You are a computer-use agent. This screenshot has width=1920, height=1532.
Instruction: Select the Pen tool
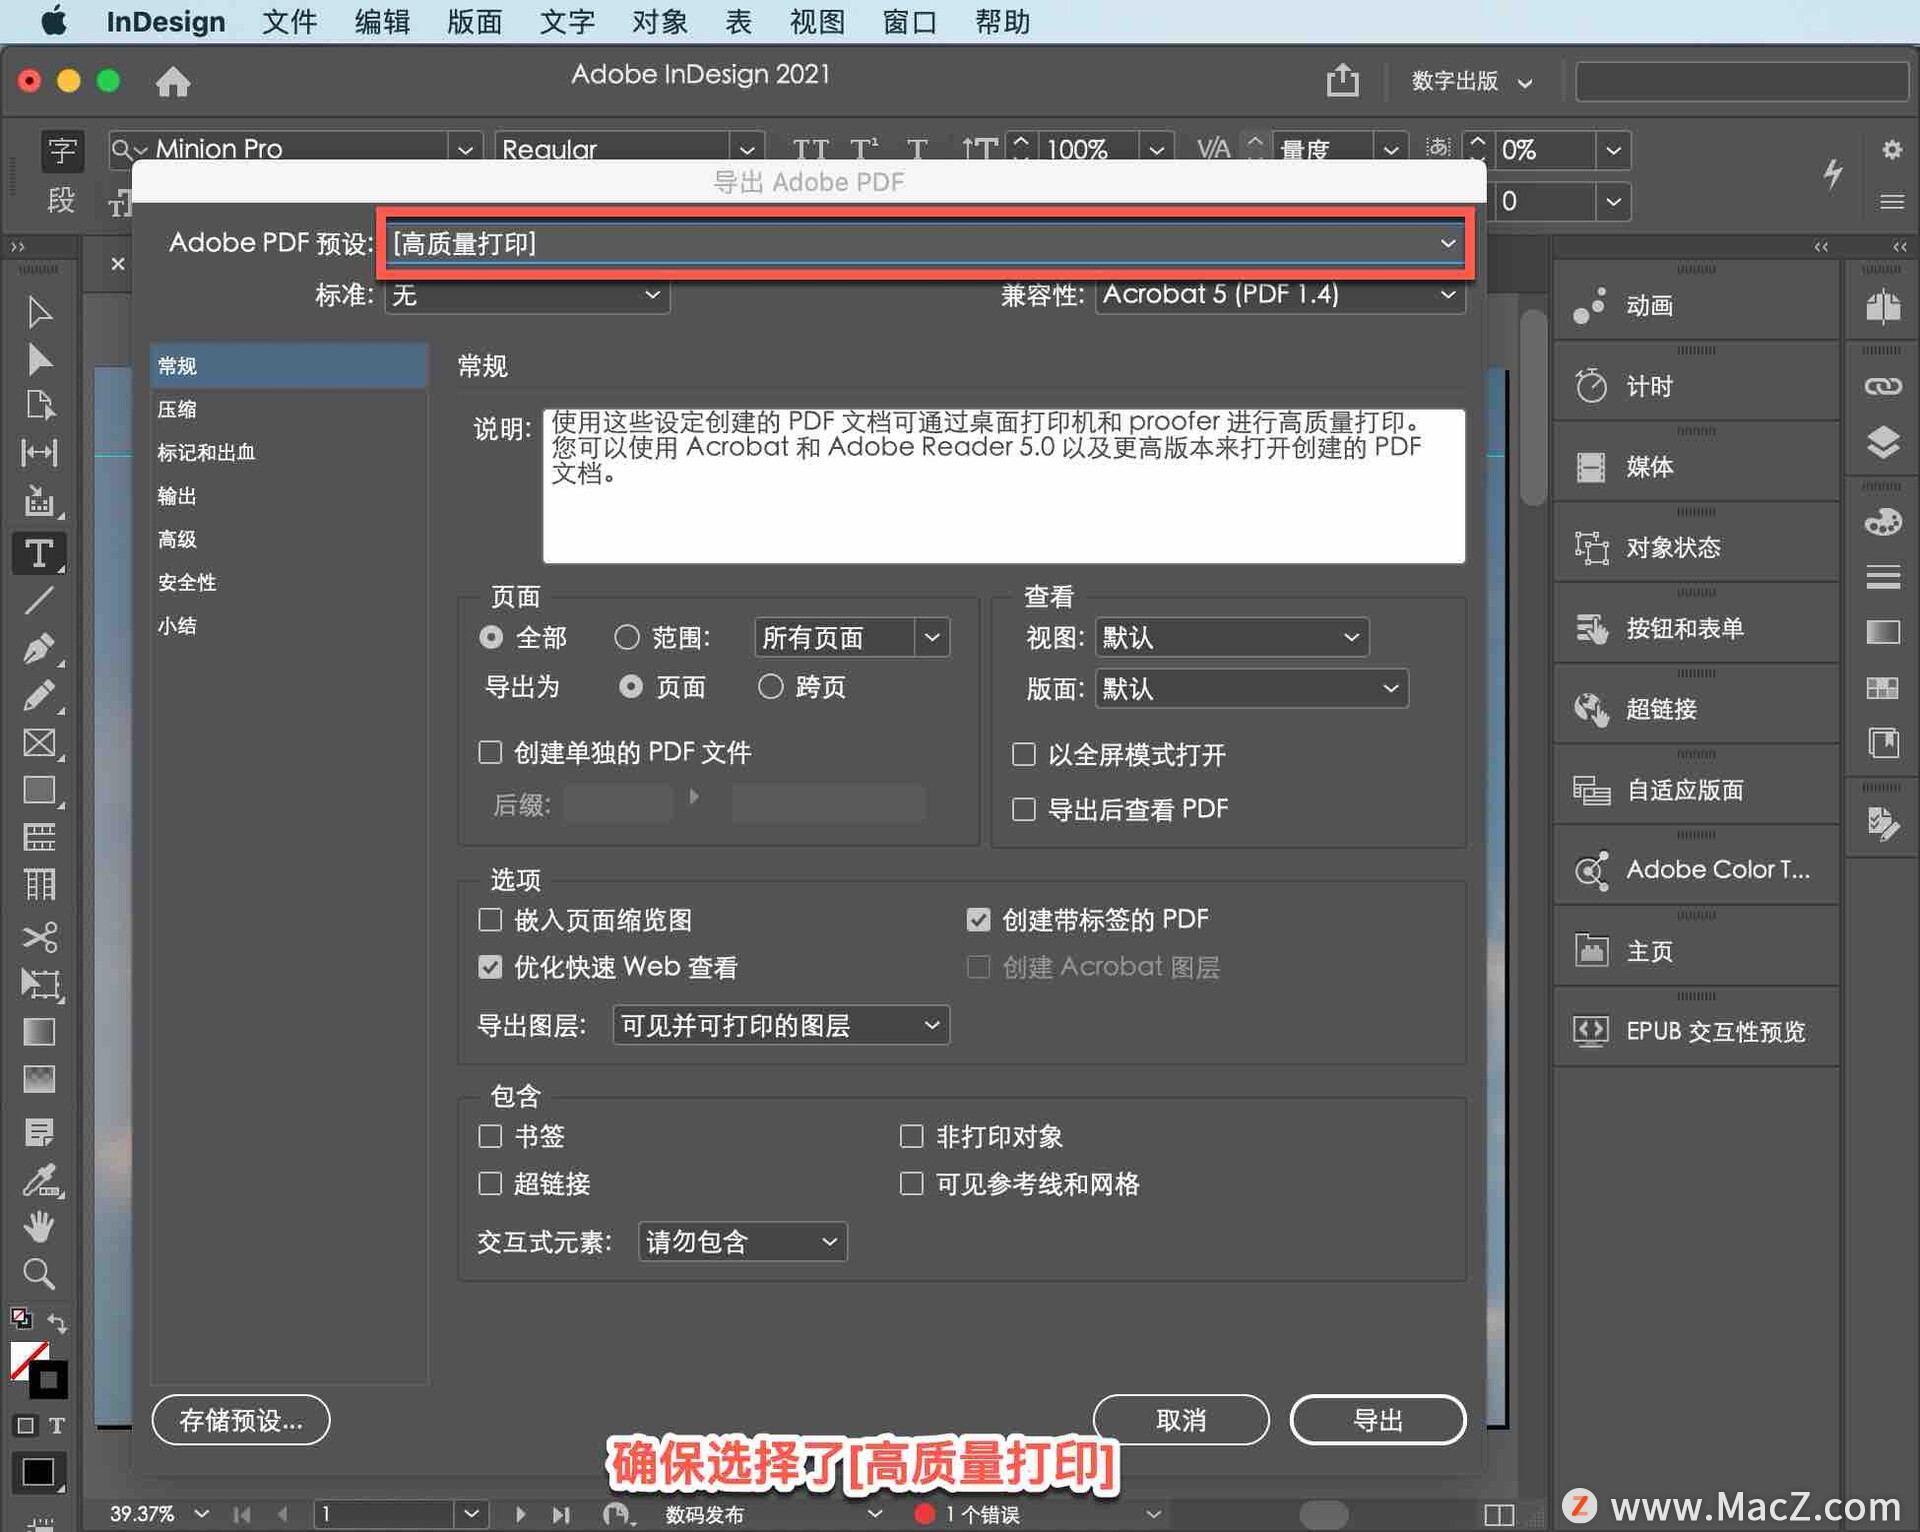[x=39, y=647]
